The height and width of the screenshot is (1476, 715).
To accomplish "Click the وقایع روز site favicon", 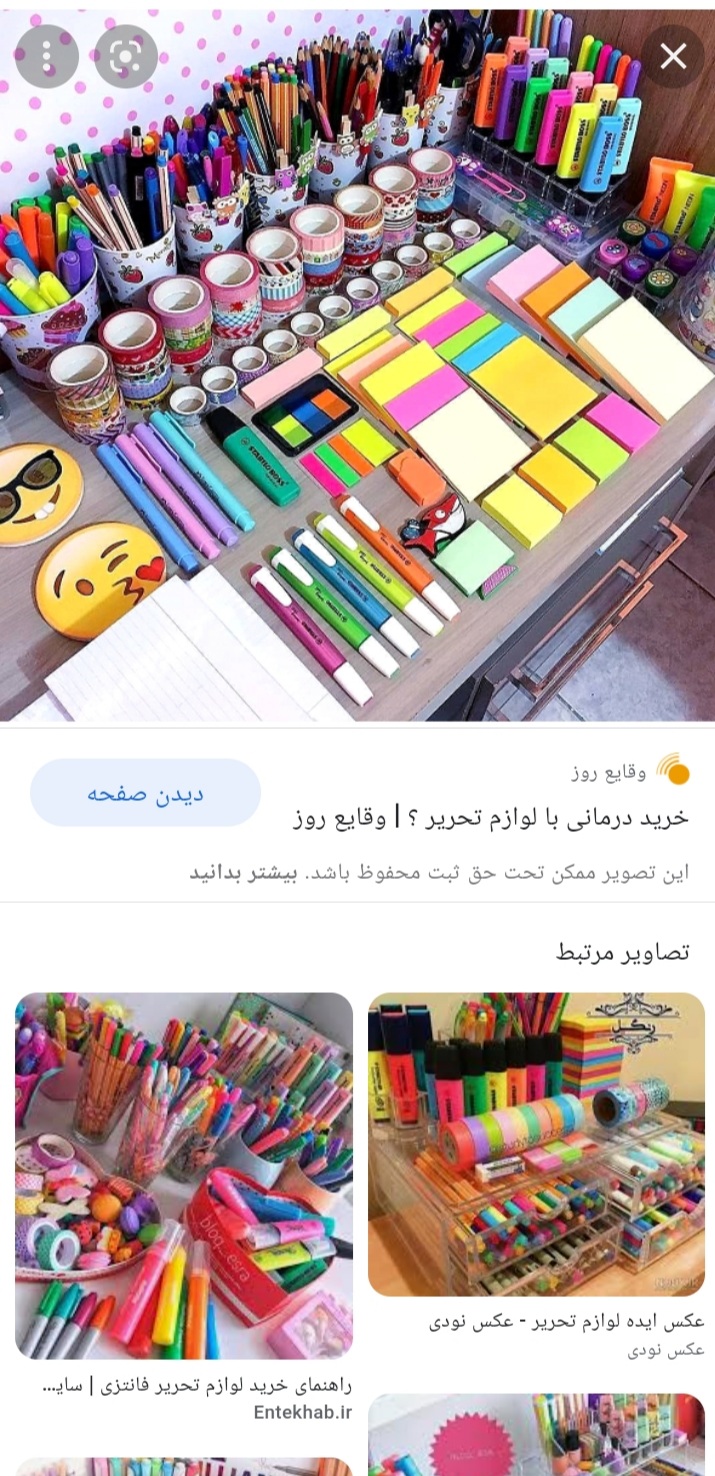I will click(675, 770).
